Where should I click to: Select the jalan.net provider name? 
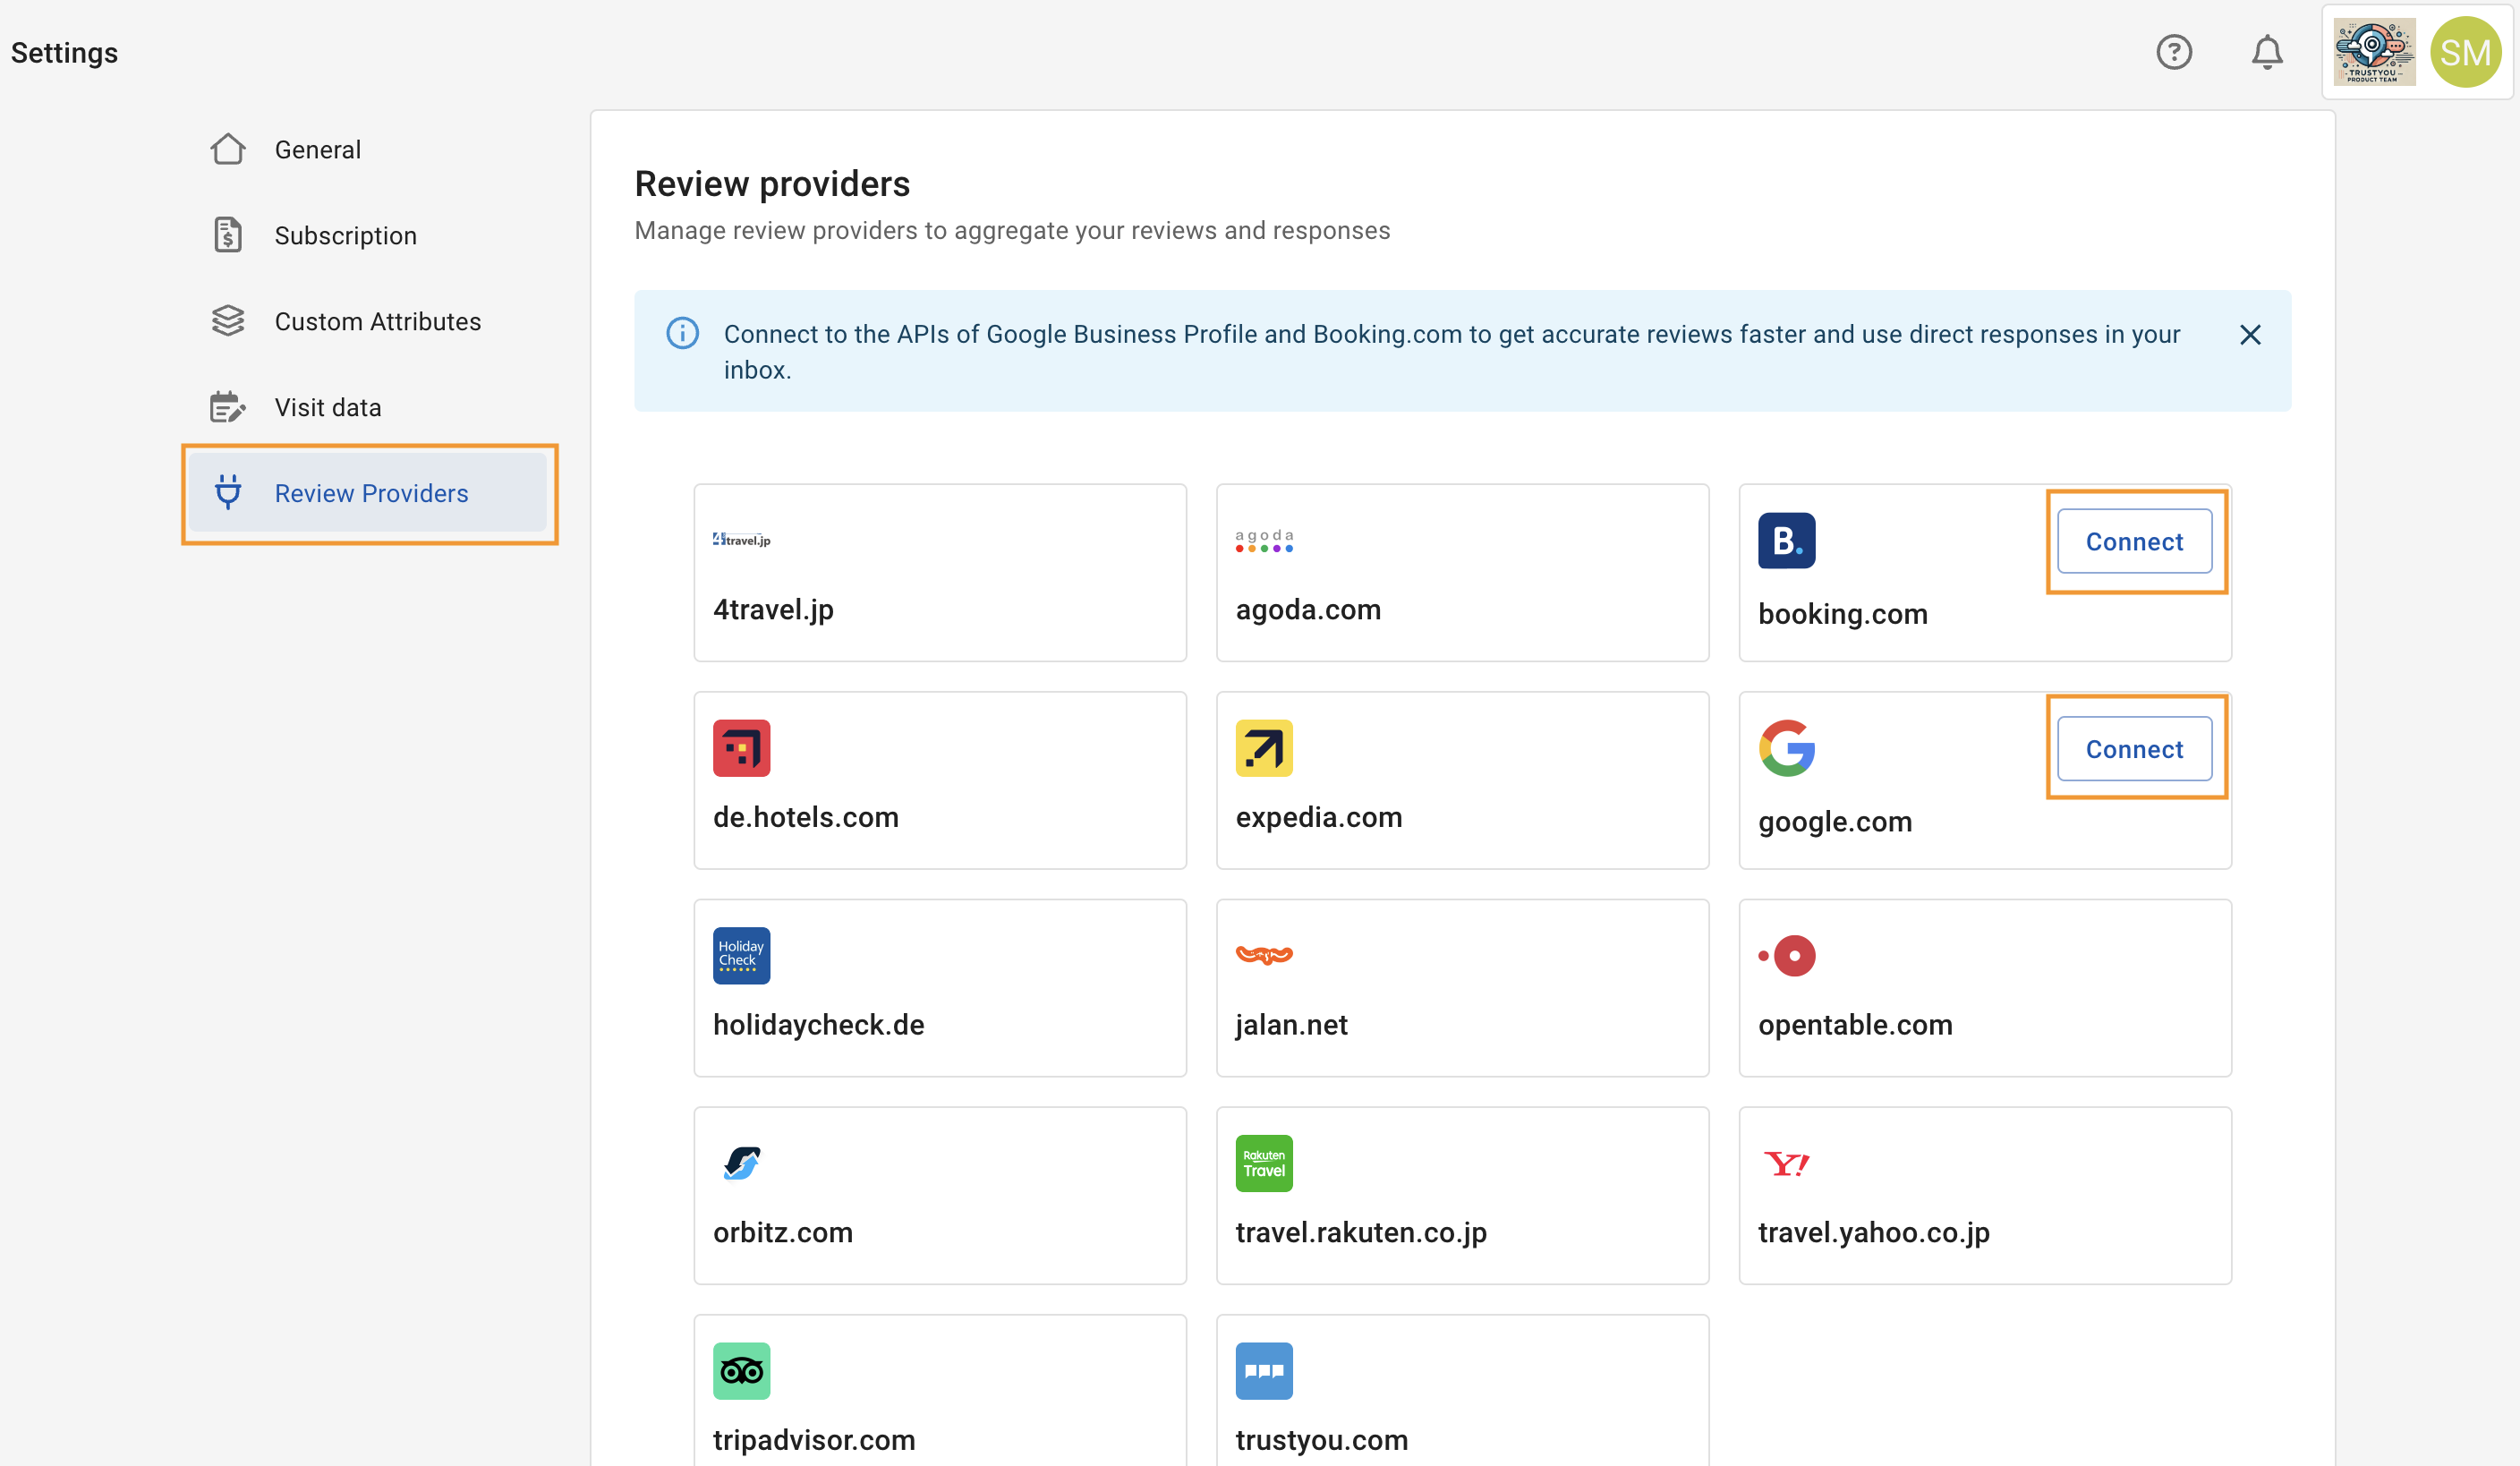(1291, 1024)
